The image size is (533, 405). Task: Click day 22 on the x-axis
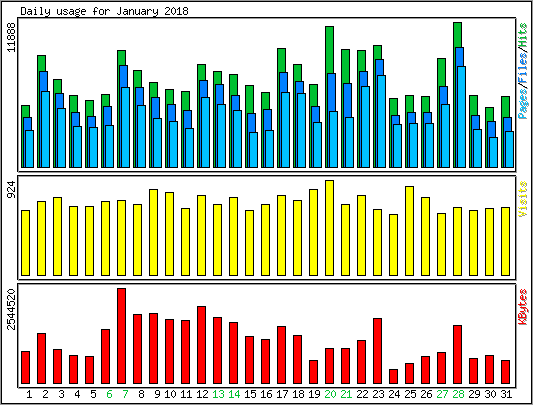[362, 394]
